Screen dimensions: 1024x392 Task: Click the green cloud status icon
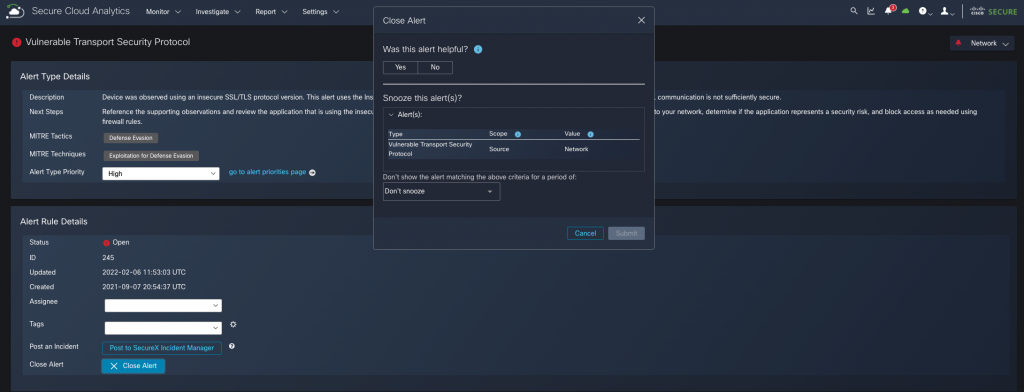pos(905,11)
